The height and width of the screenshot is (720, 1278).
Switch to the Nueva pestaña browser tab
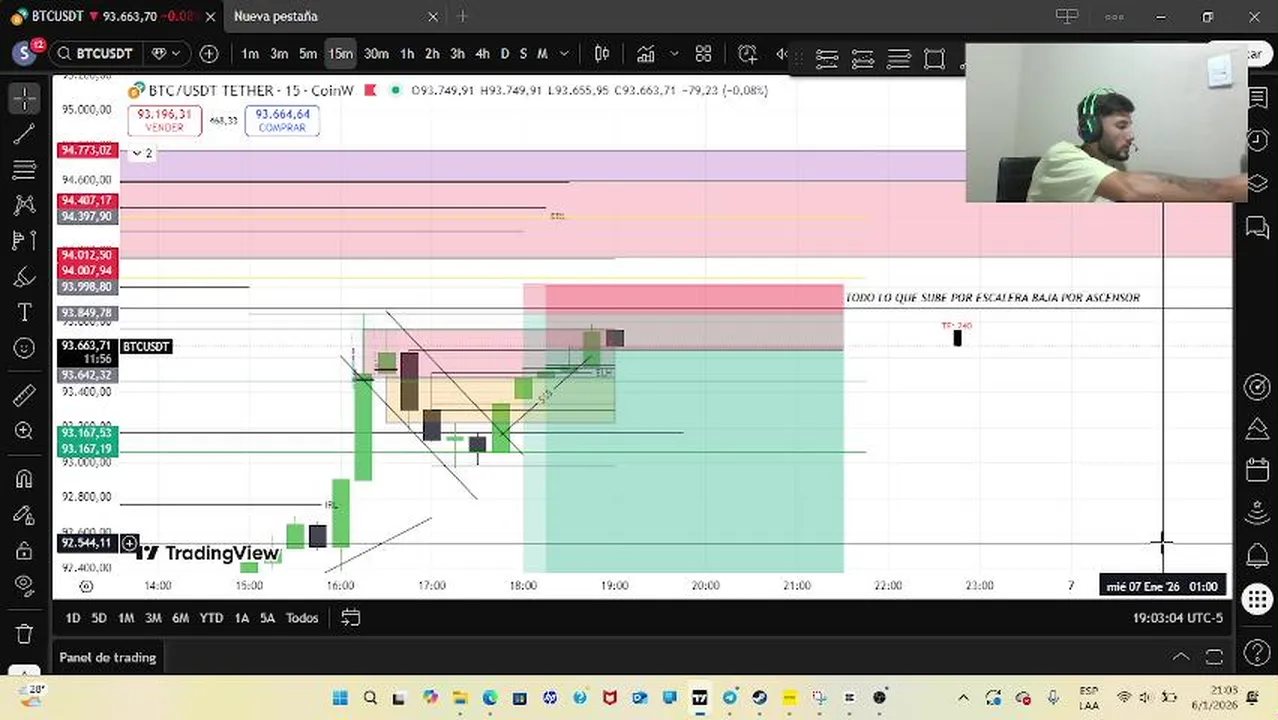pos(276,16)
